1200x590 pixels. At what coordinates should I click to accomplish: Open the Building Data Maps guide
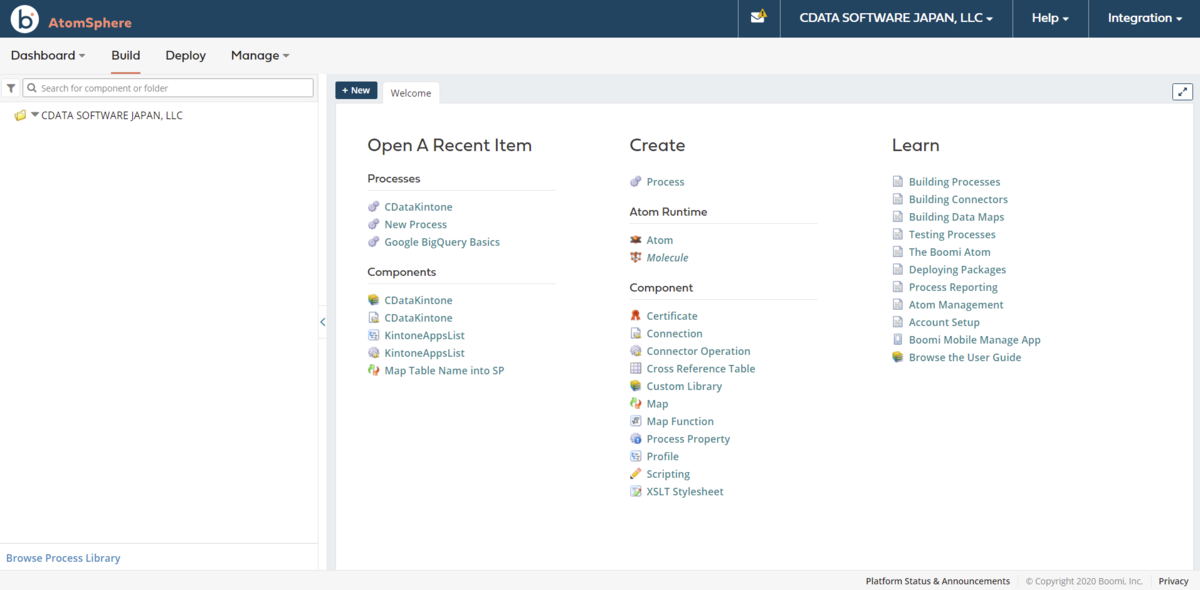coord(956,217)
